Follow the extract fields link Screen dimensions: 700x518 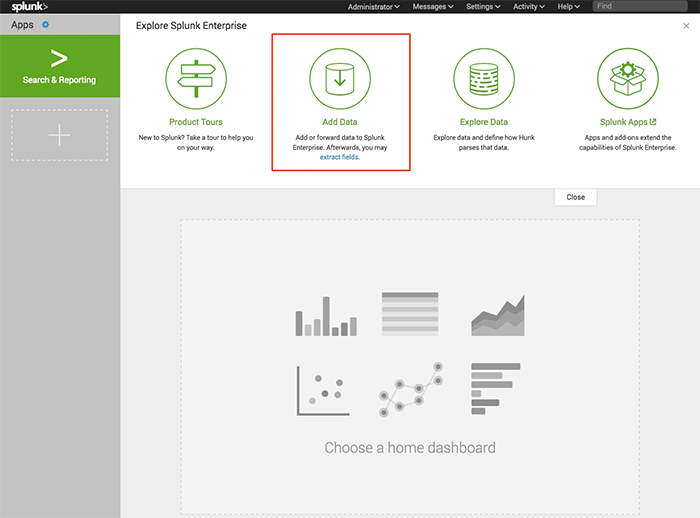coord(339,158)
